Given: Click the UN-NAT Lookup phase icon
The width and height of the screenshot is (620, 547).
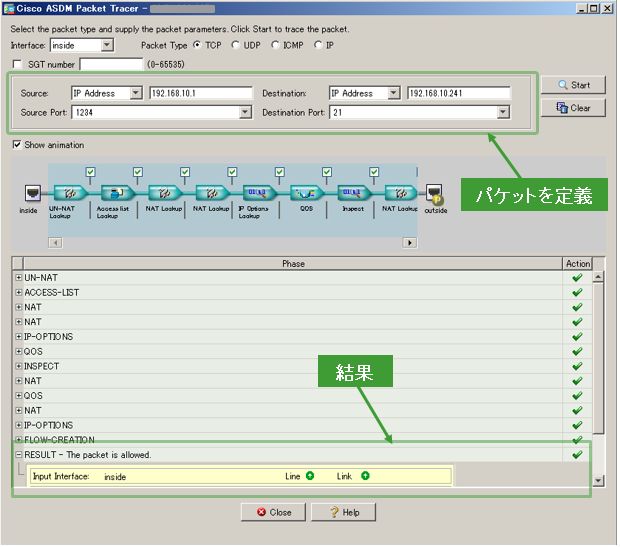Looking at the screenshot, I should 70,193.
